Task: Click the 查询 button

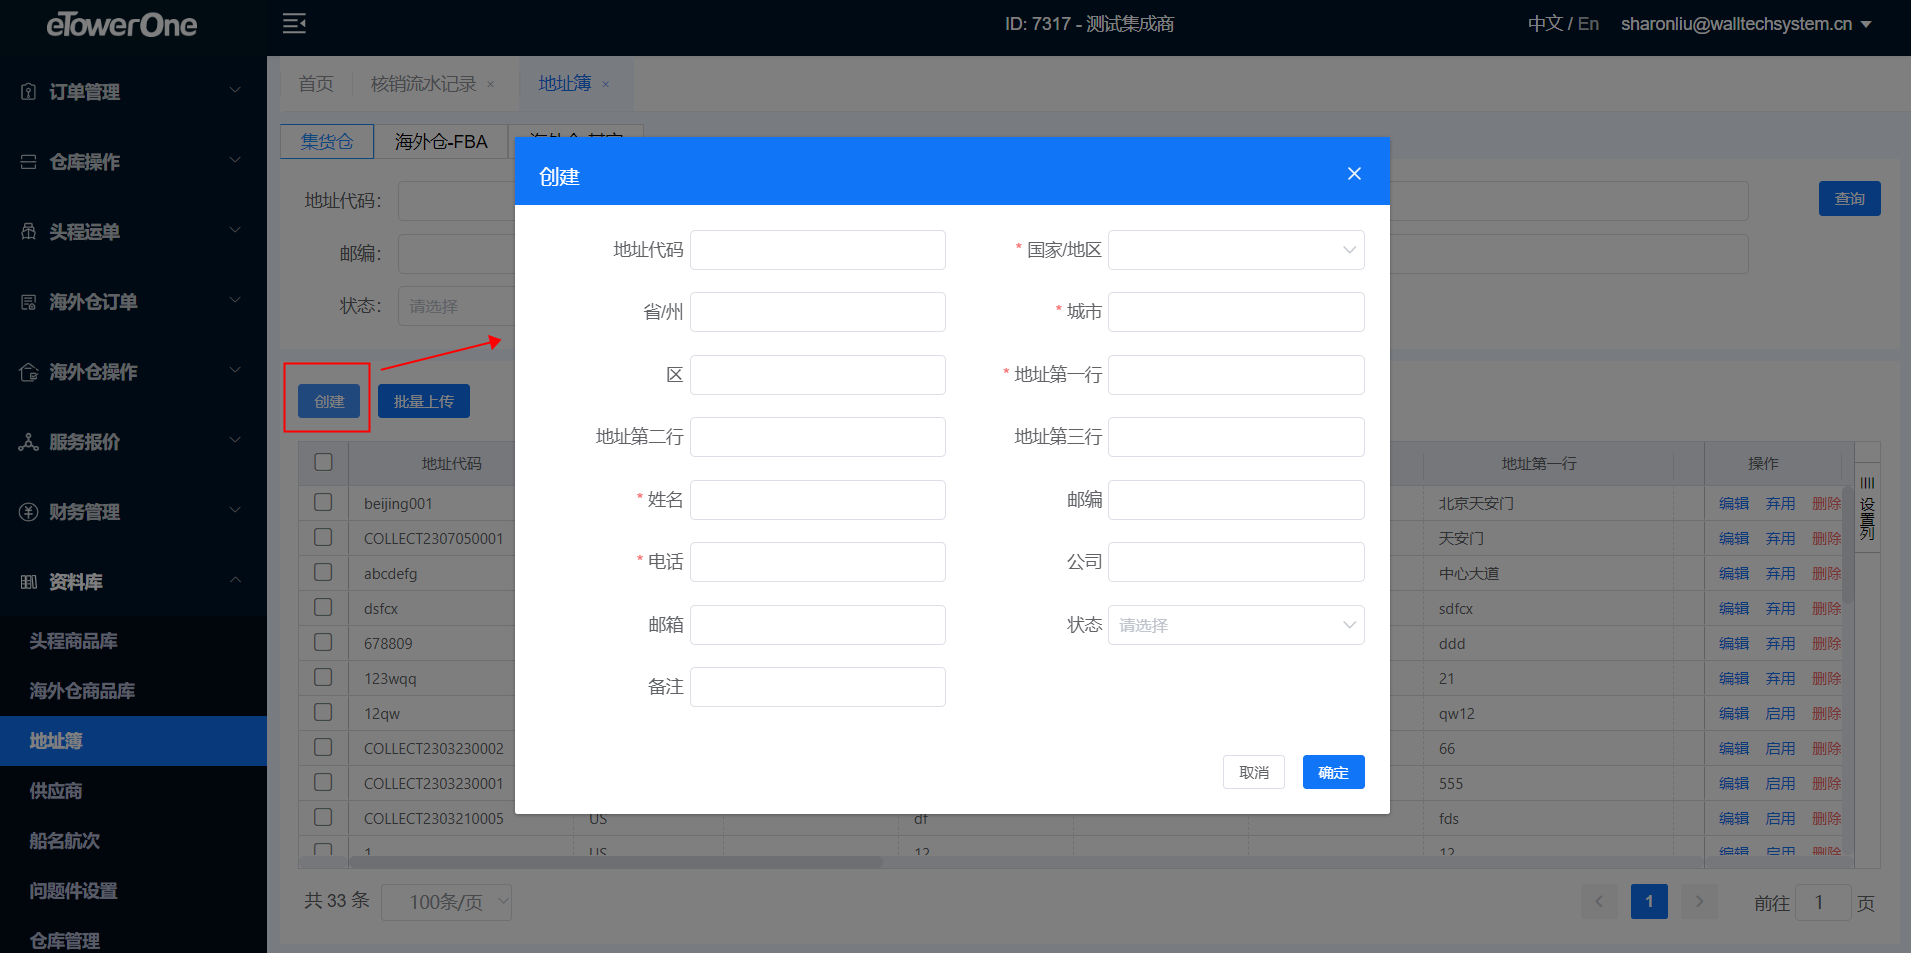Action: coord(1849,198)
